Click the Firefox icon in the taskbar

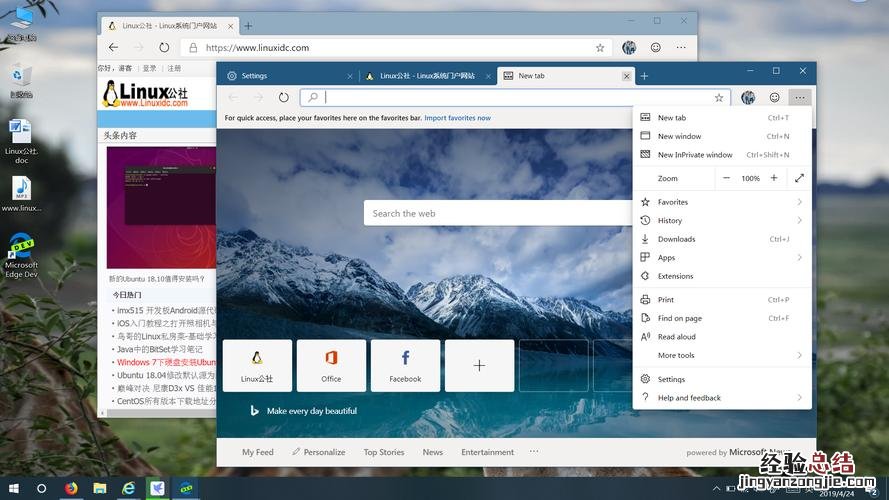click(x=71, y=488)
